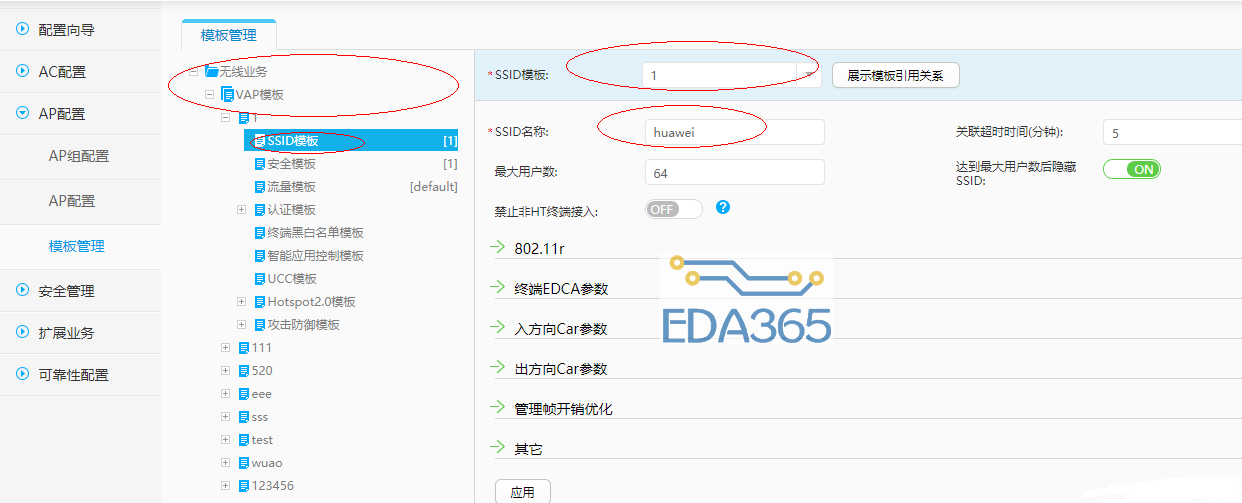
Task: Click the AP配置 collapse circle icon
Action: pos(22,113)
